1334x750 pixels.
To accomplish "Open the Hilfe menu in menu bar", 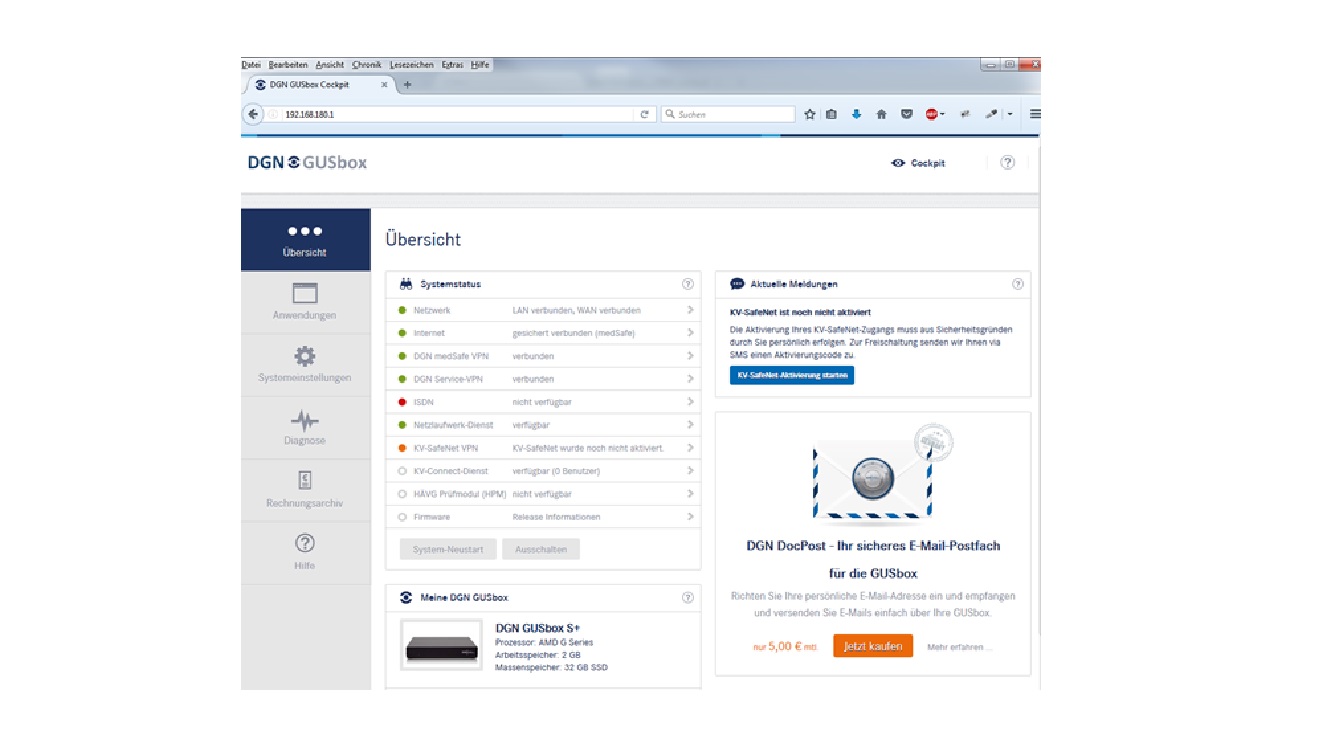I will tap(480, 65).
